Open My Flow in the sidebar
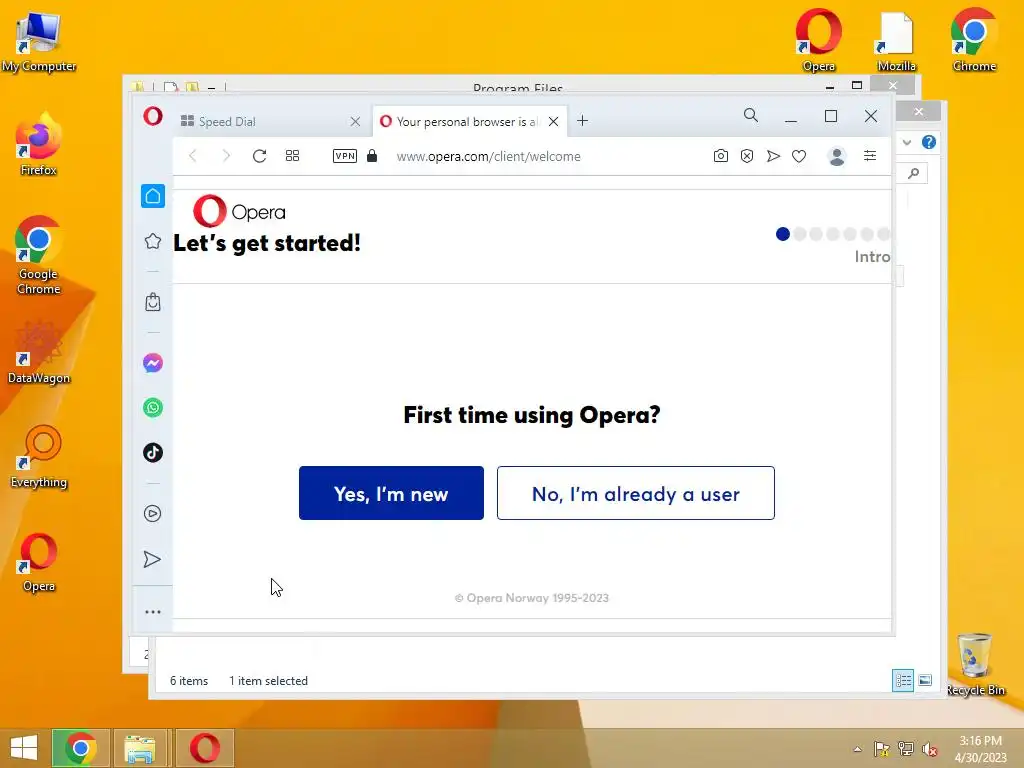Image resolution: width=1024 pixels, height=768 pixels. (152, 560)
